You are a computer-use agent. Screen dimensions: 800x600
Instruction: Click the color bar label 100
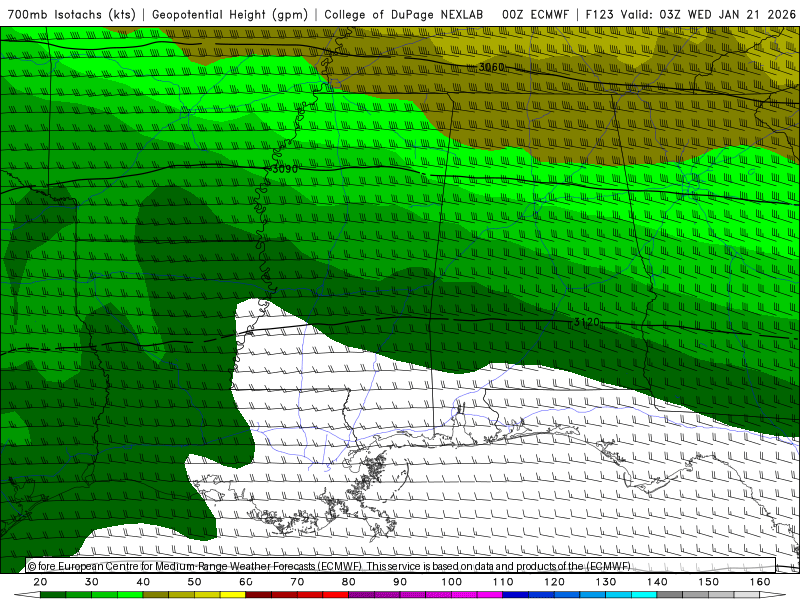pyautogui.click(x=452, y=582)
